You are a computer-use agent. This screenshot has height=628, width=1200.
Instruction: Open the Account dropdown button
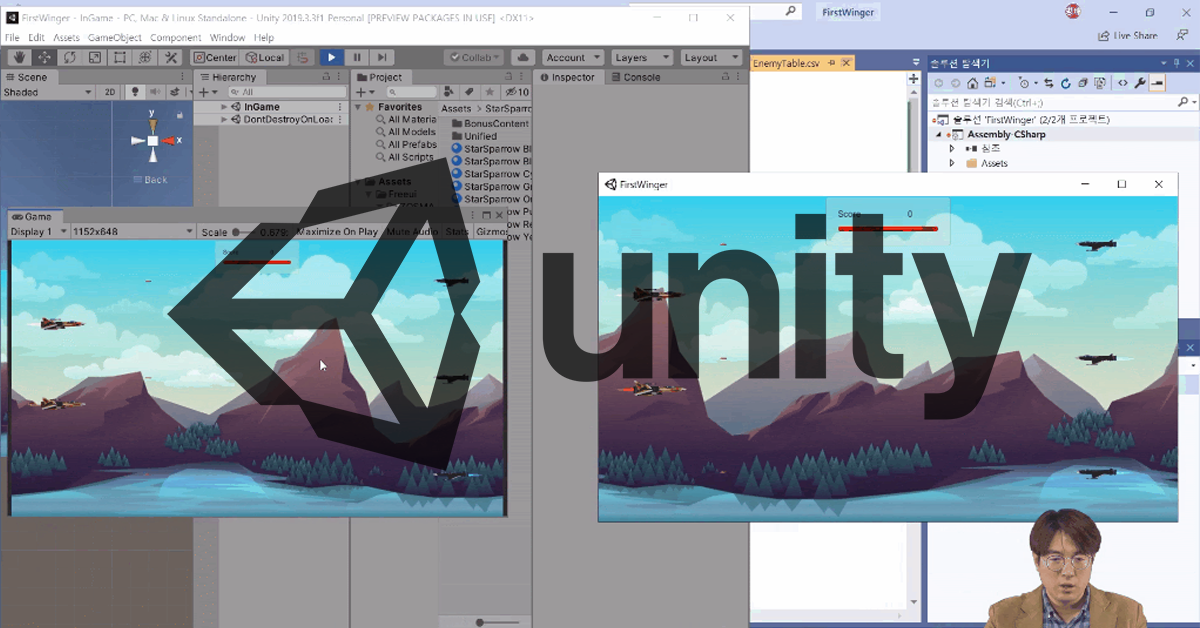tap(572, 58)
